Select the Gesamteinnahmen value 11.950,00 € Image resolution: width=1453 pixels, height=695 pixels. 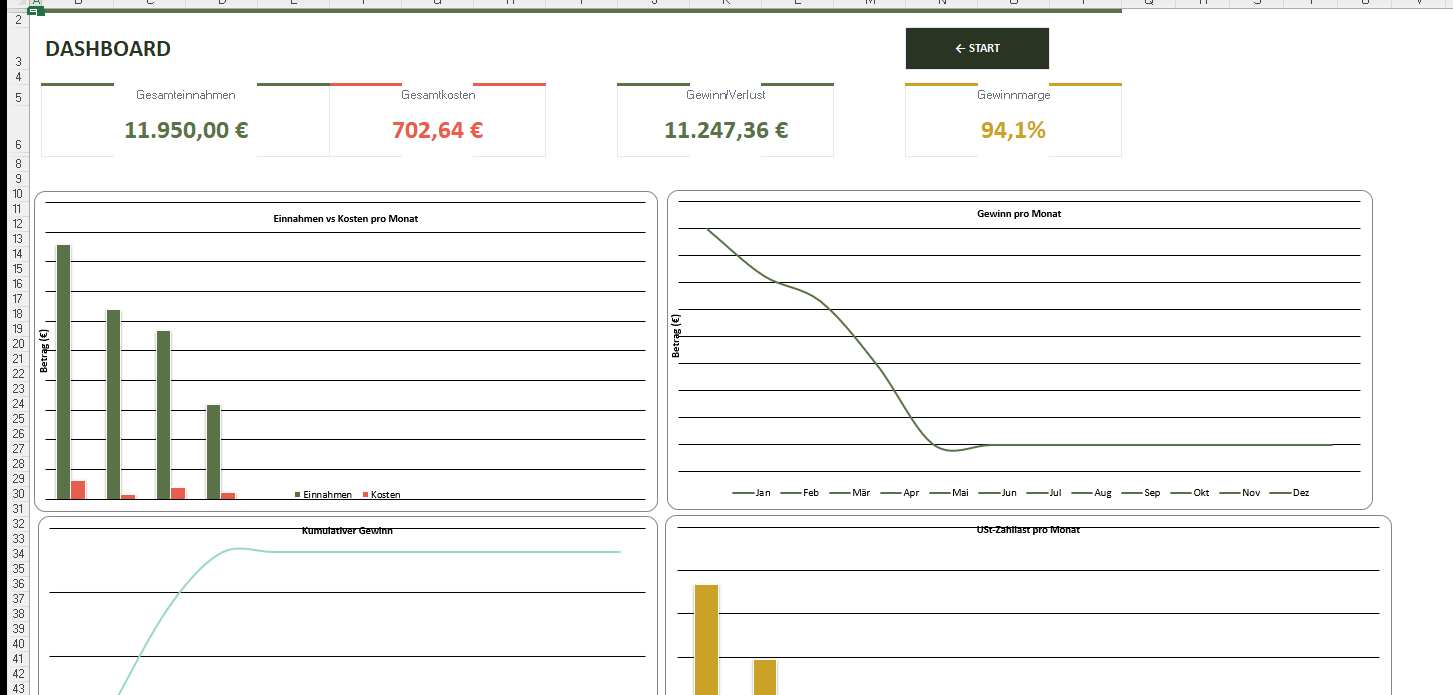pos(186,130)
